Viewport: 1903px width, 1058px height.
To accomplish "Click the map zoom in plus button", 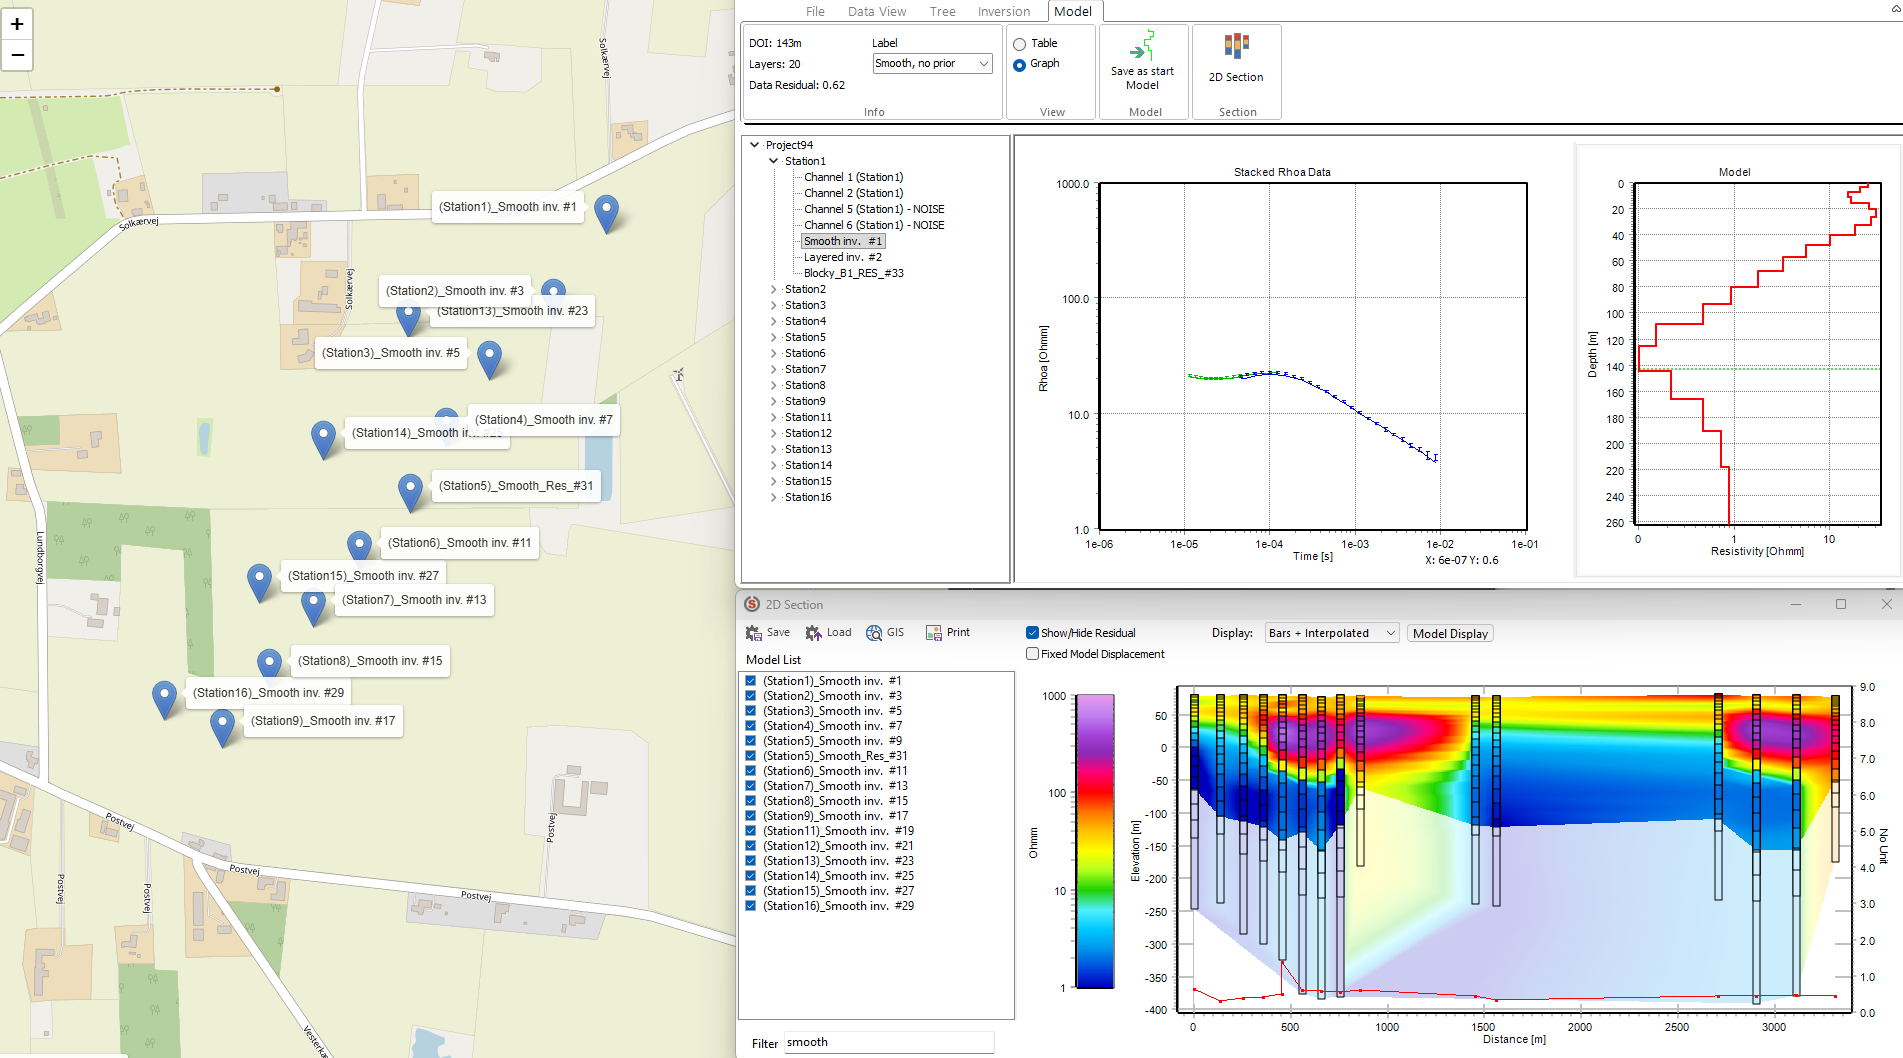I will [x=17, y=24].
